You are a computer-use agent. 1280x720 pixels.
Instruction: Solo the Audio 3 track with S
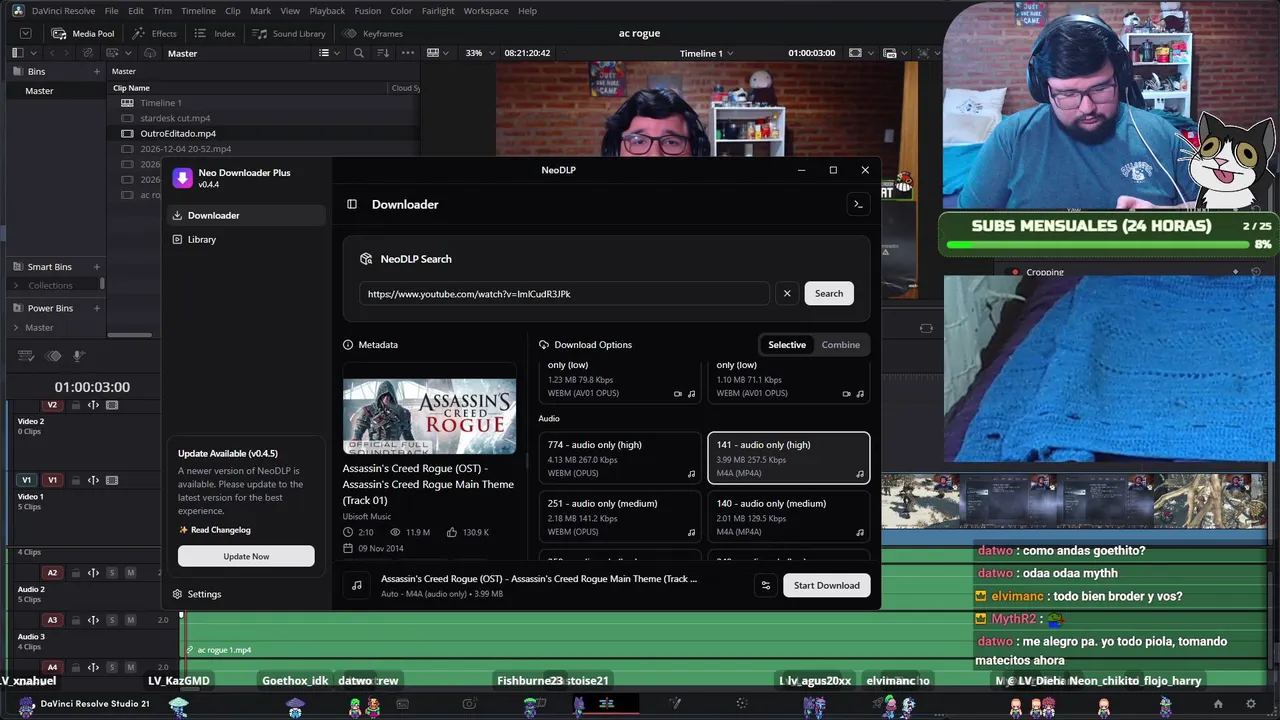tap(112, 620)
